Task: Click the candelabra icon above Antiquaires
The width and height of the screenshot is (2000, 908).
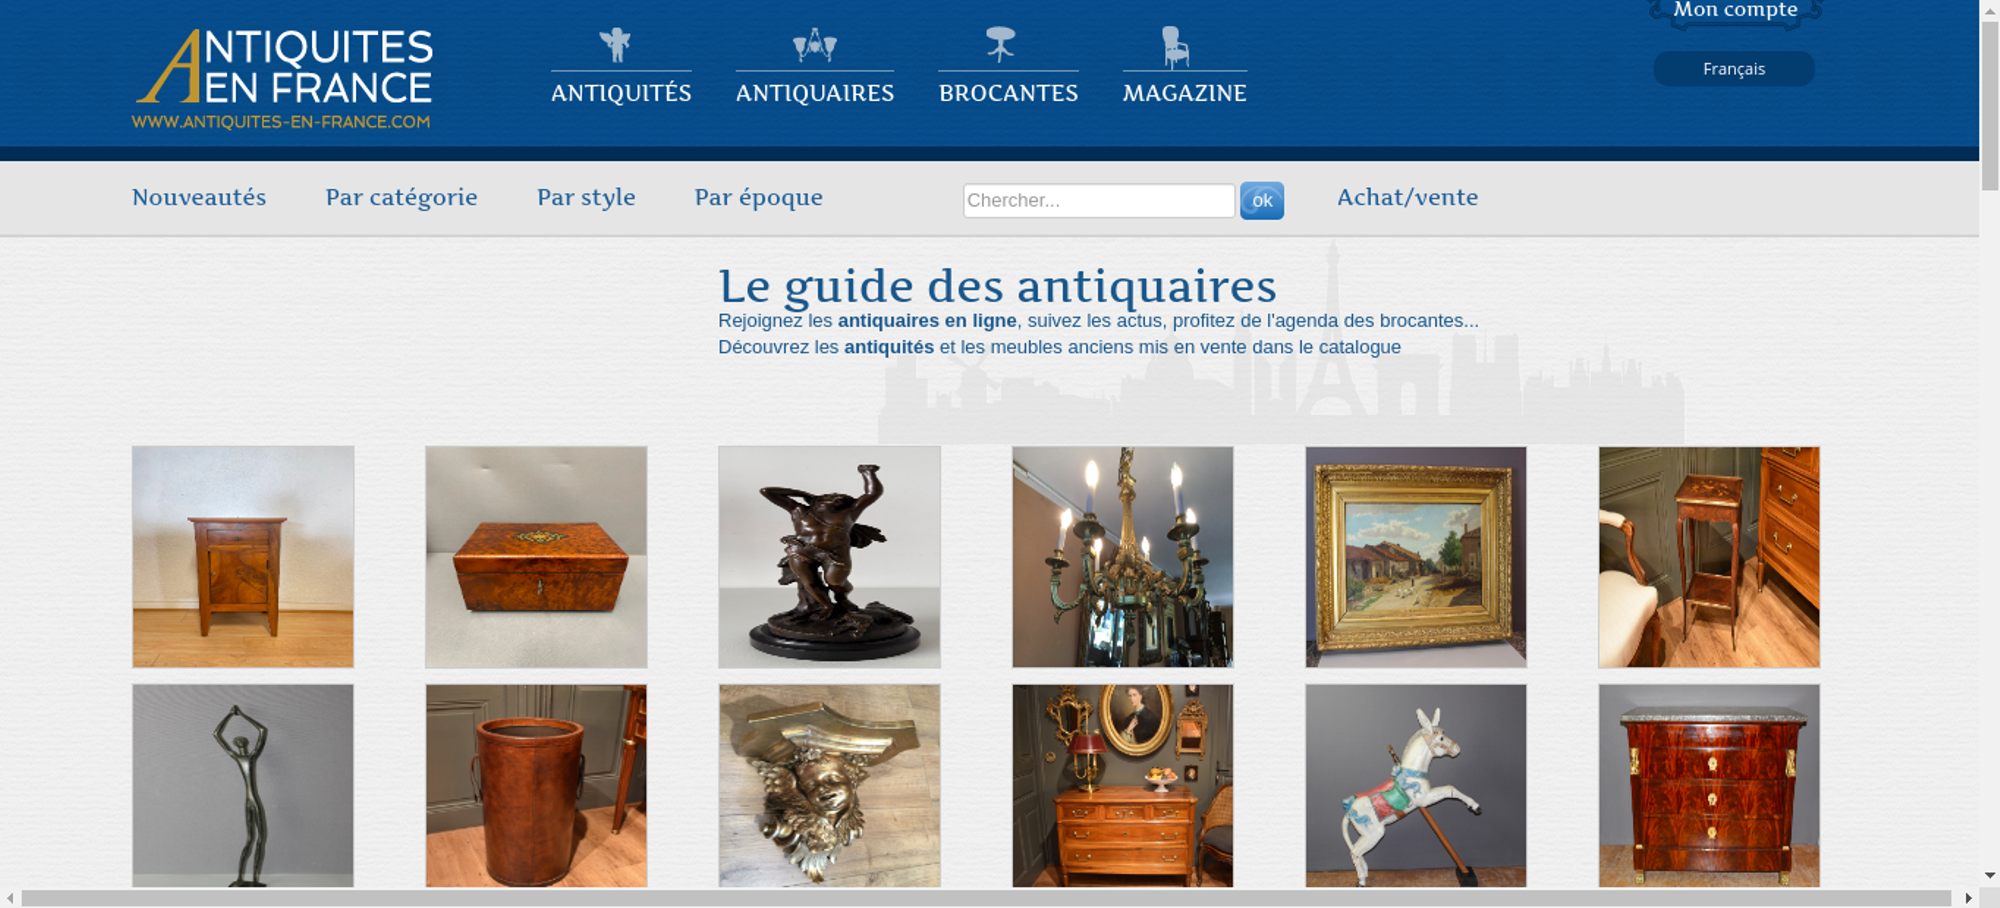Action: tap(814, 45)
